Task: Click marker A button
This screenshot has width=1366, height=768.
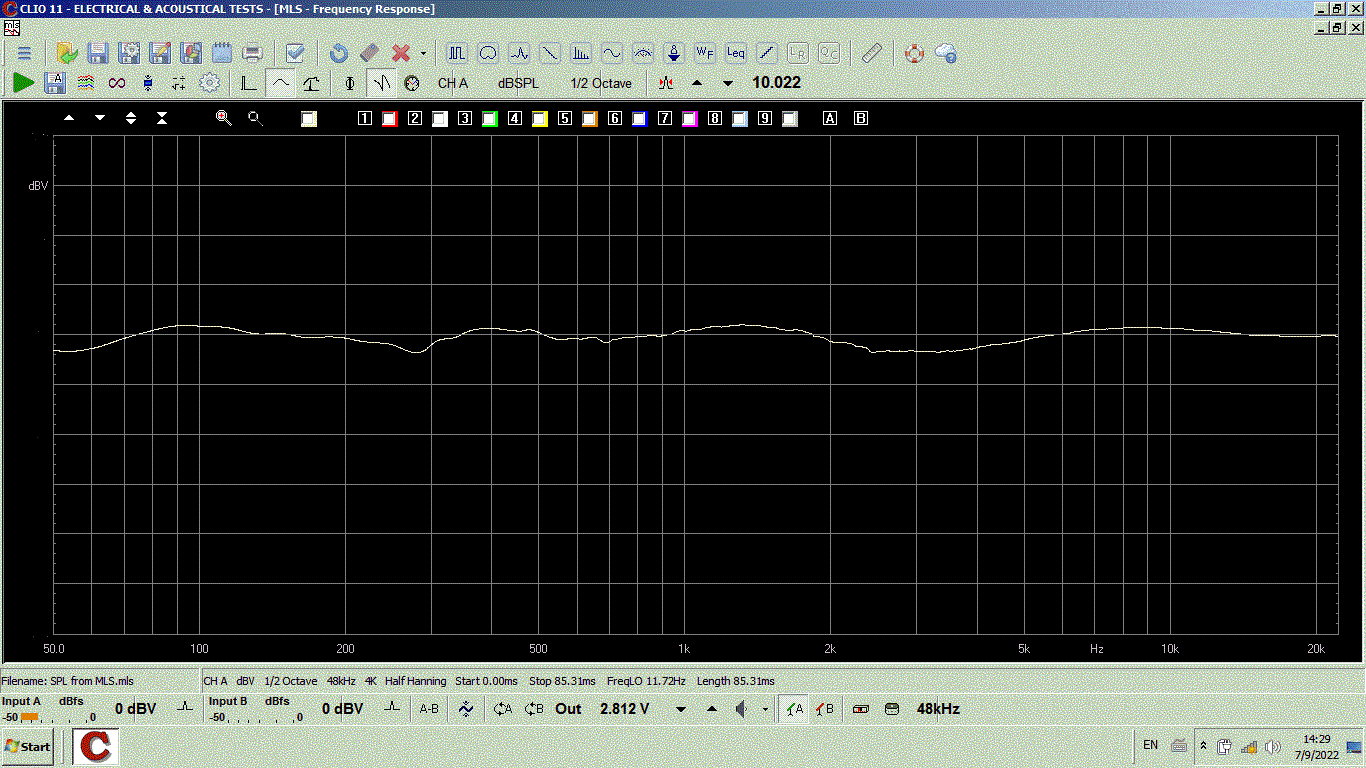Action: pyautogui.click(x=829, y=119)
